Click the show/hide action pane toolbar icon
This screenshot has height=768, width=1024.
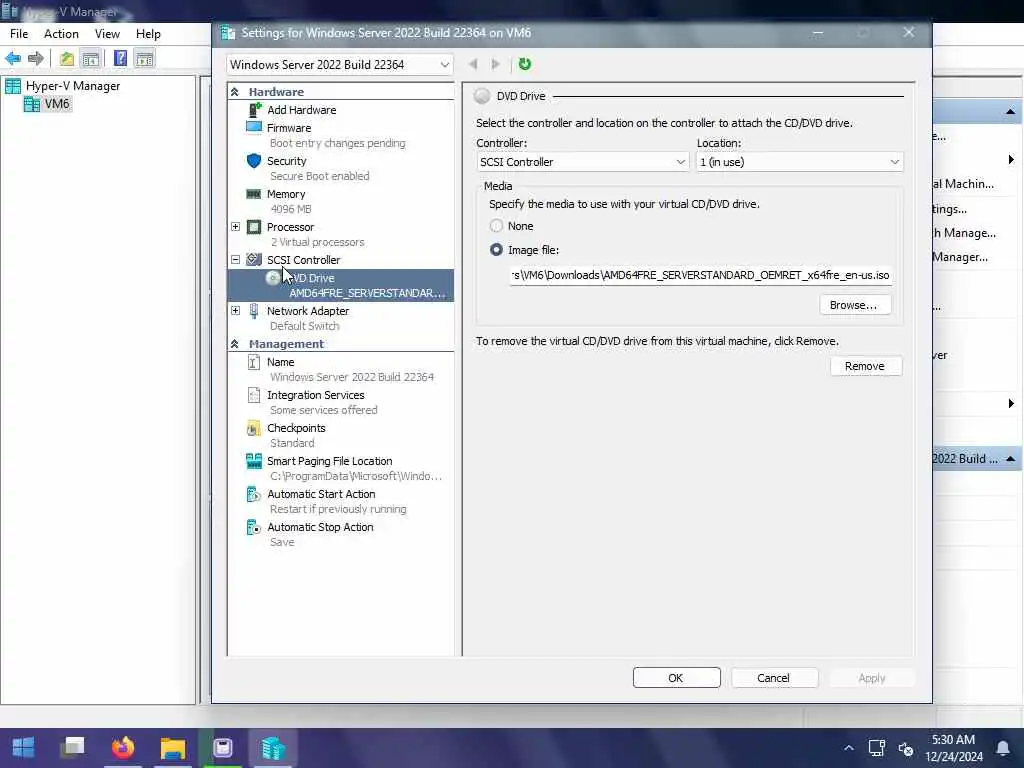(x=144, y=59)
